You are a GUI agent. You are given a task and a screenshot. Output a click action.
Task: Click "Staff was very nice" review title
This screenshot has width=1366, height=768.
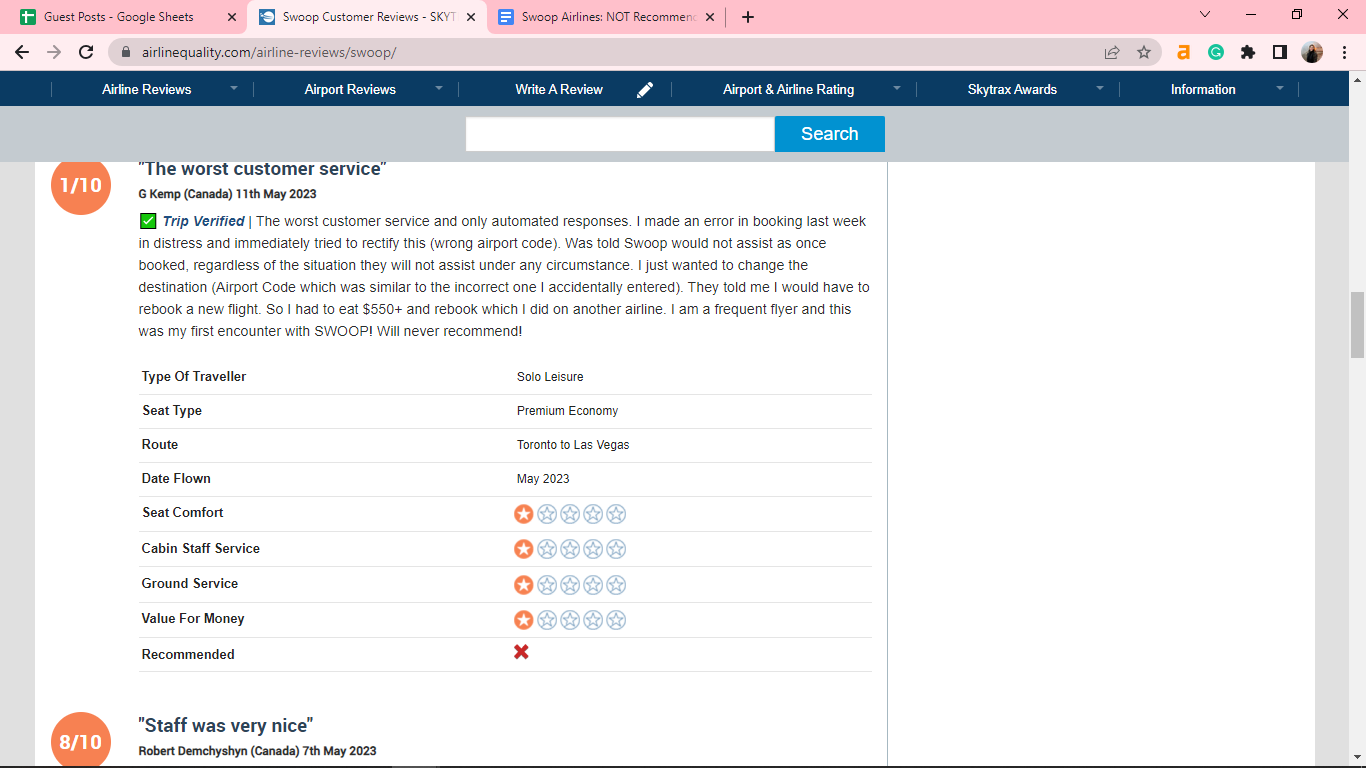(x=226, y=725)
